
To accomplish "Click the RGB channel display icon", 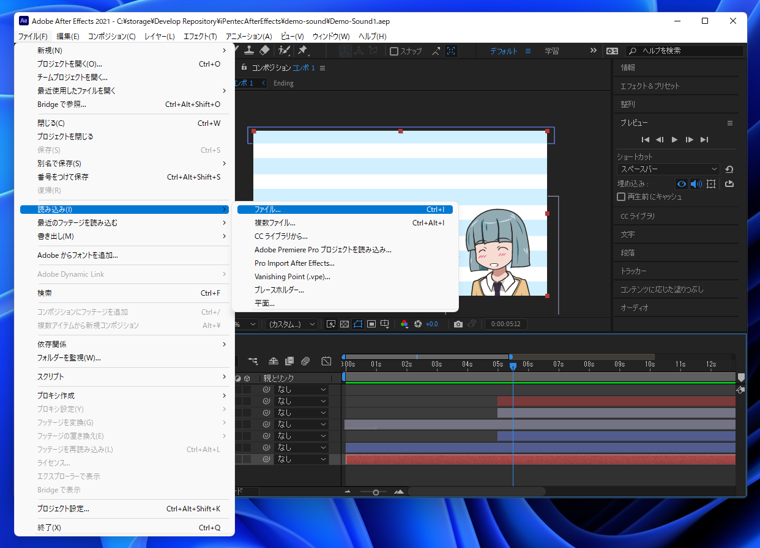I will click(404, 324).
